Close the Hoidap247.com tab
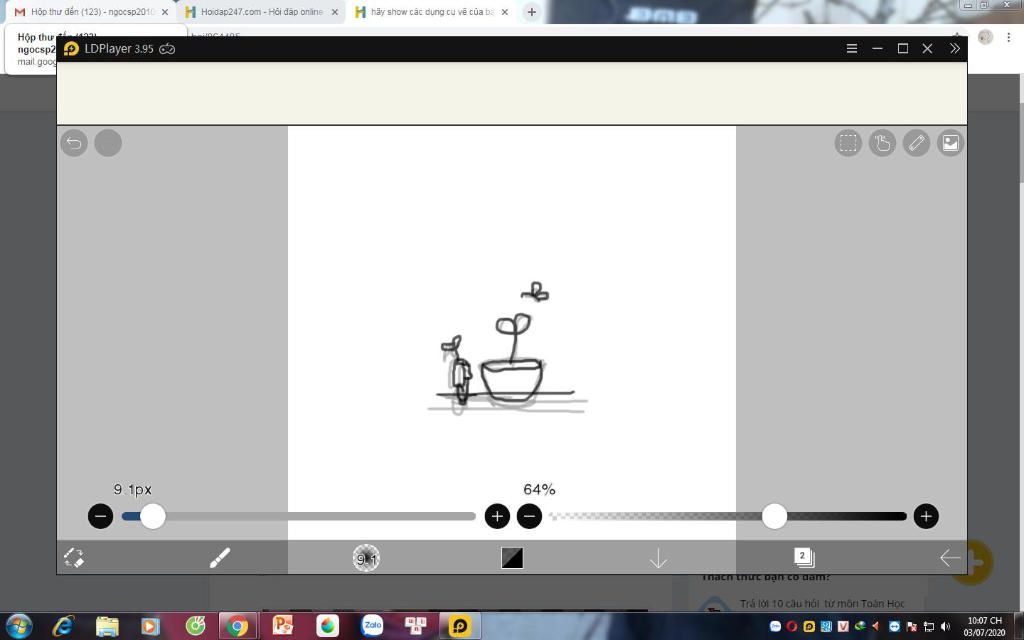The image size is (1024, 640). pyautogui.click(x=334, y=12)
